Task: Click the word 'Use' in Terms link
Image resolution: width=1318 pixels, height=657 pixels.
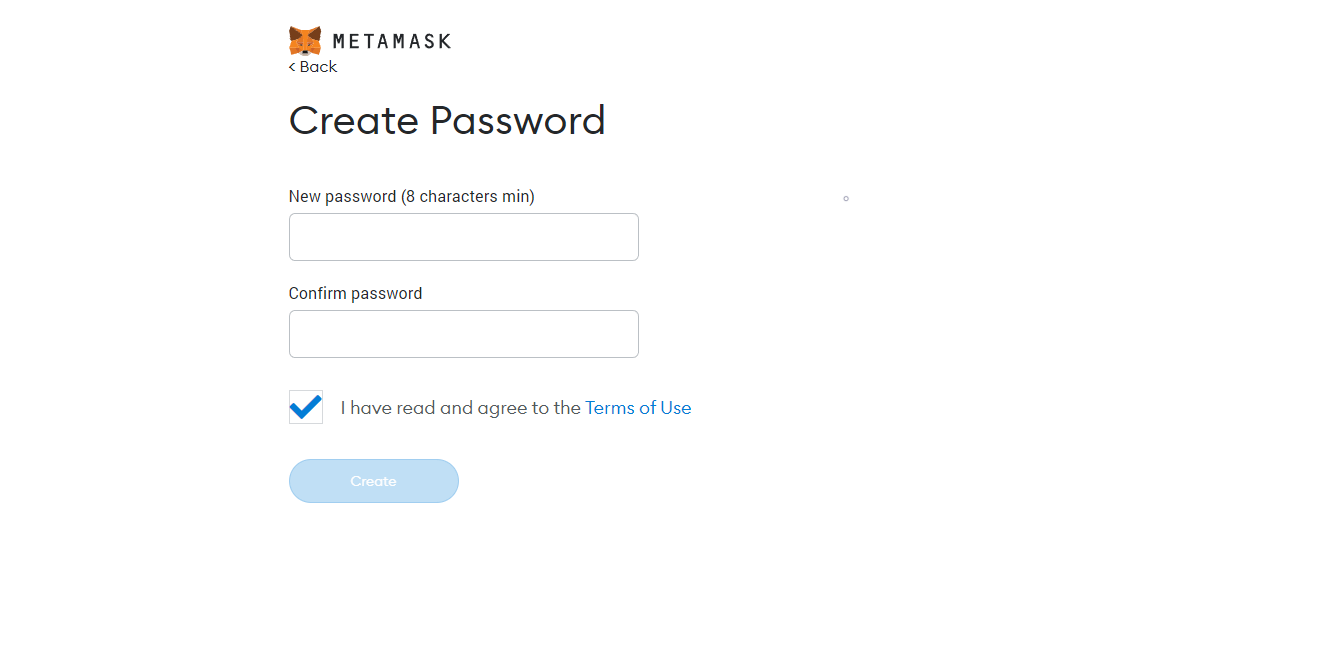Action: [676, 408]
